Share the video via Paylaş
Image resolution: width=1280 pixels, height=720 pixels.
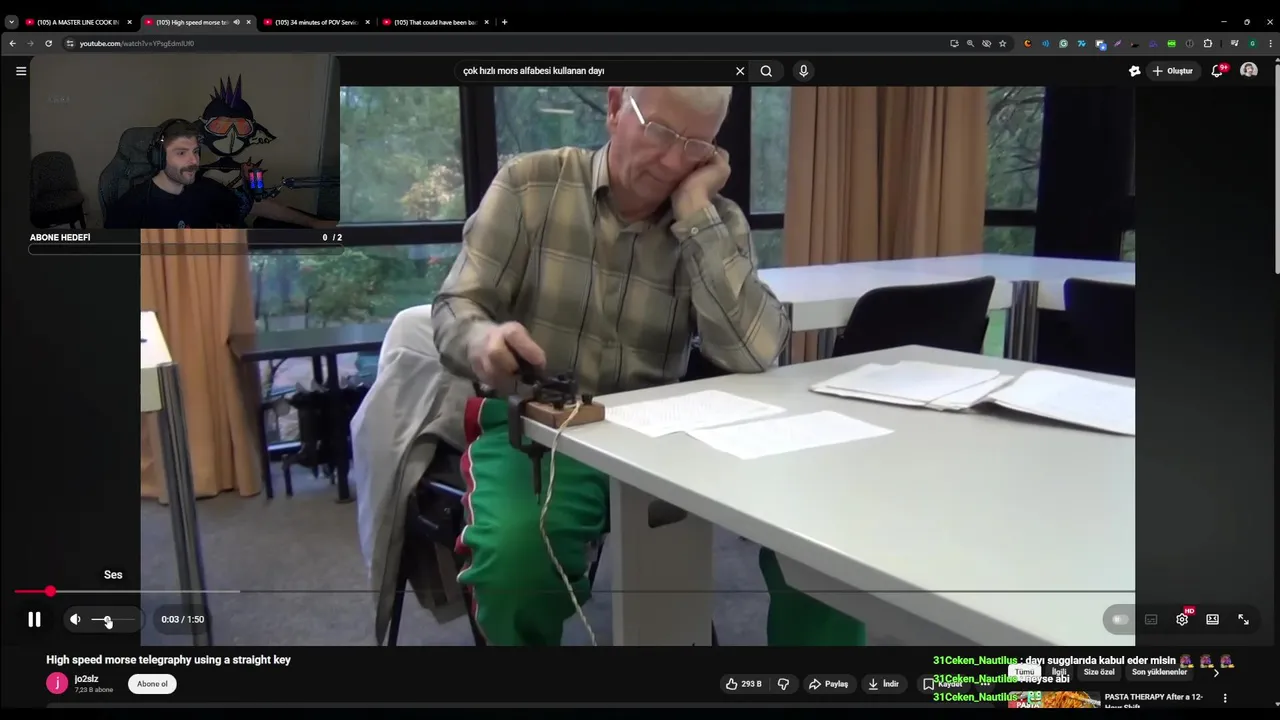coord(828,684)
